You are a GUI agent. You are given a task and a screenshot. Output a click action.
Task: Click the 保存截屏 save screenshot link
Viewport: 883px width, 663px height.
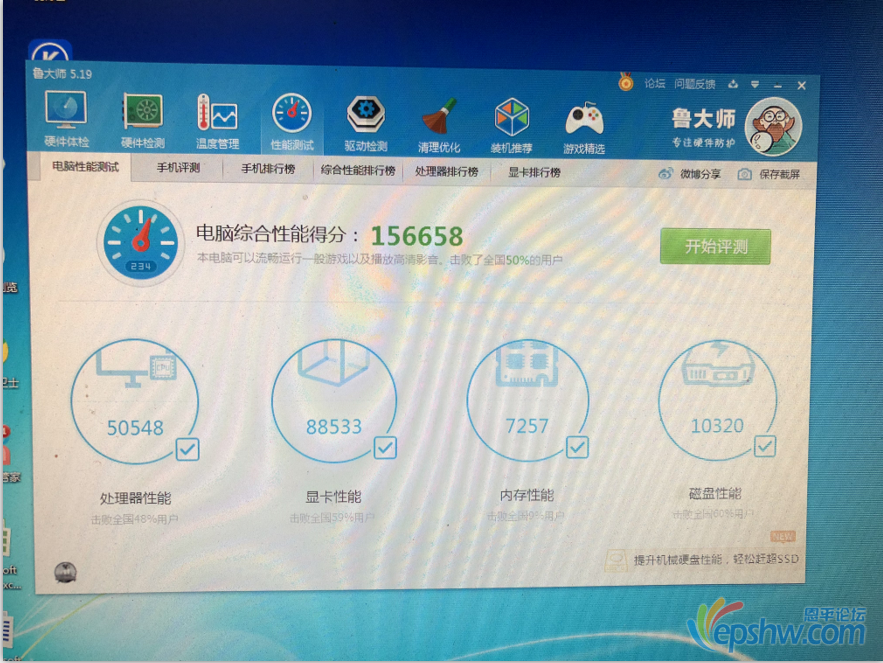pos(779,175)
